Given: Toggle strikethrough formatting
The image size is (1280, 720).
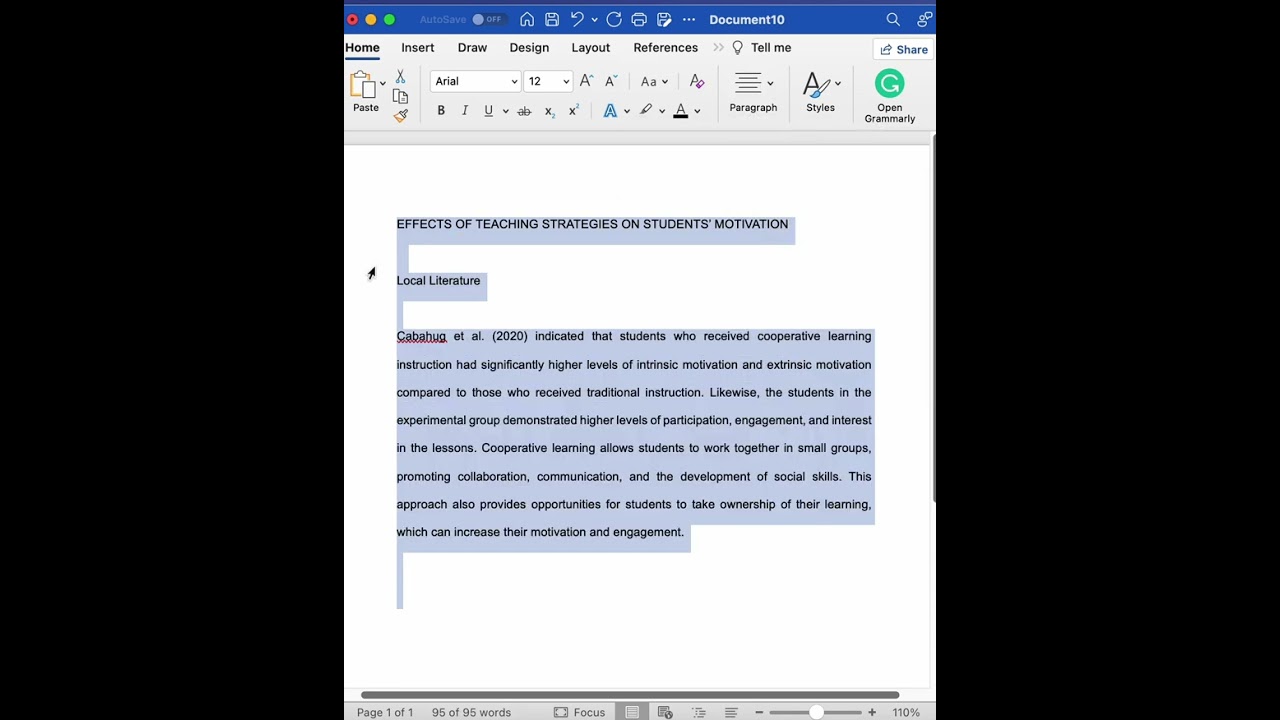Looking at the screenshot, I should point(524,111).
